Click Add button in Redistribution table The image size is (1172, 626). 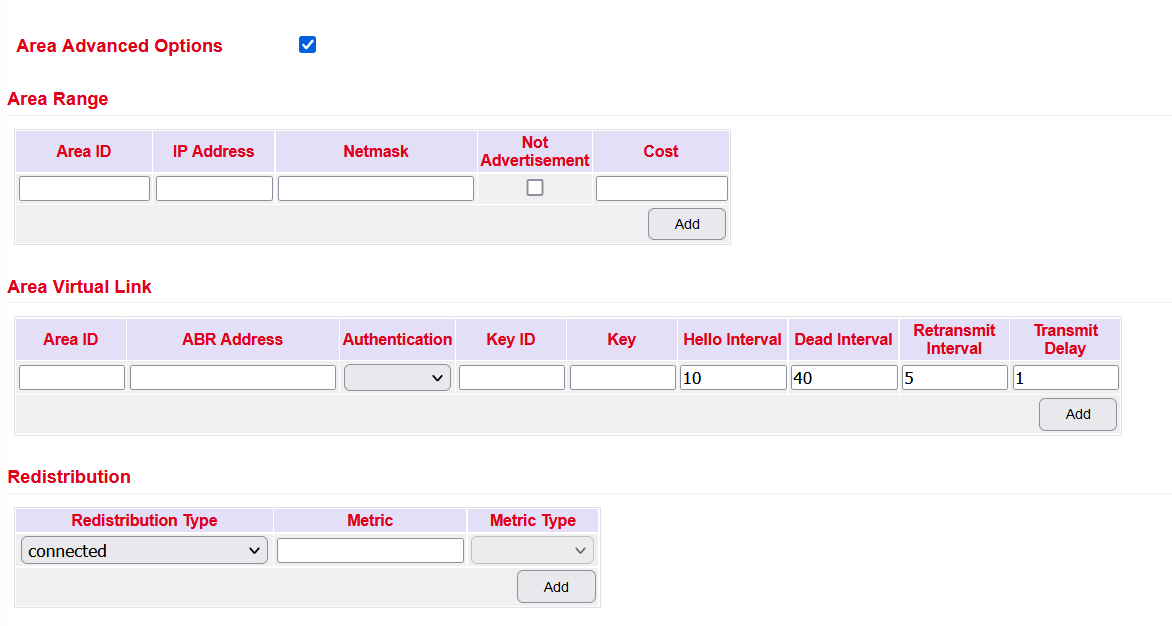click(x=556, y=586)
